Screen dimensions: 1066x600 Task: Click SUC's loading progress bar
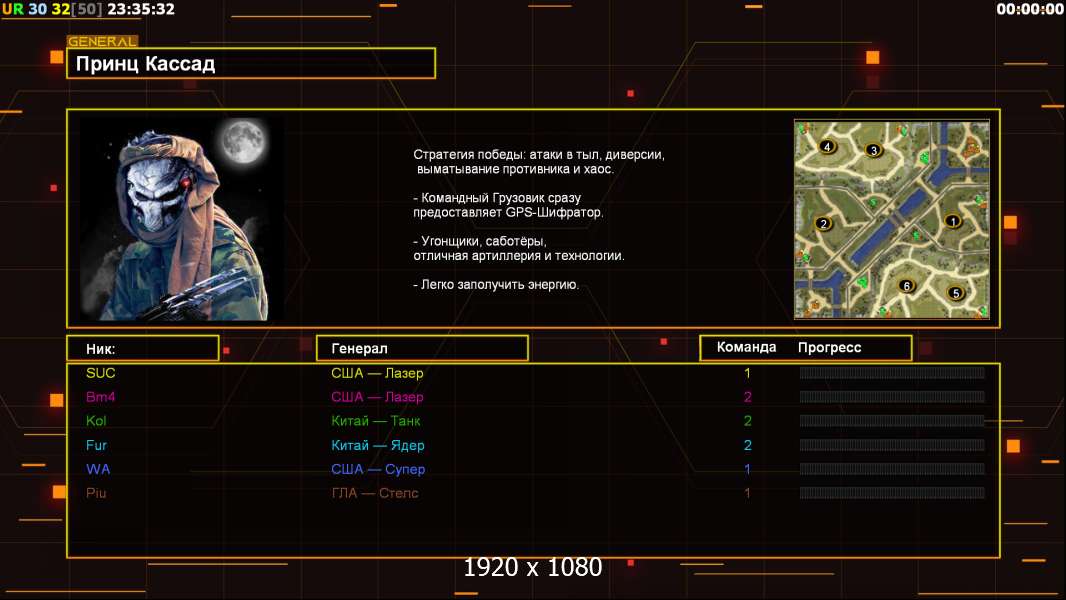click(892, 372)
